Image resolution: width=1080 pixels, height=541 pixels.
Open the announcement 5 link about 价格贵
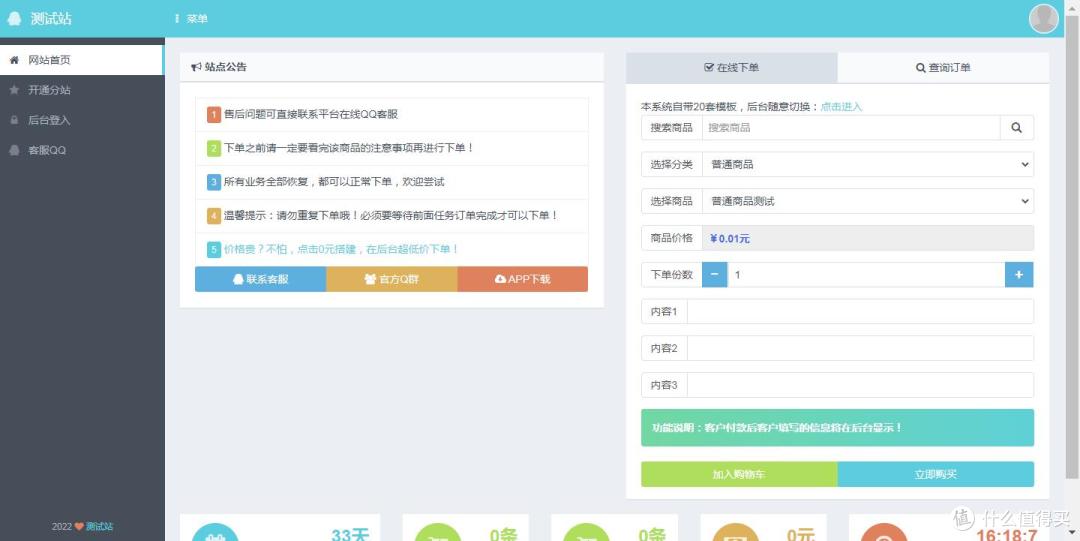[342, 249]
